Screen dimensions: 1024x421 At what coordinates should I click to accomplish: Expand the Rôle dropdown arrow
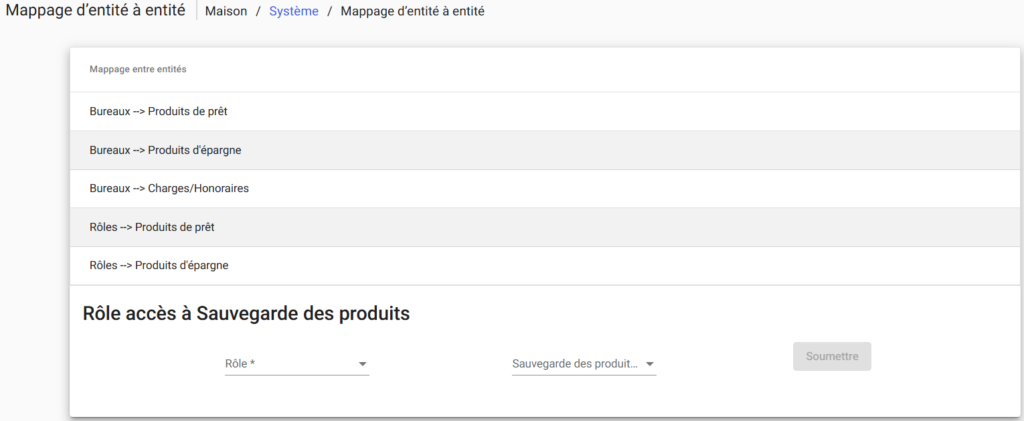coord(363,364)
